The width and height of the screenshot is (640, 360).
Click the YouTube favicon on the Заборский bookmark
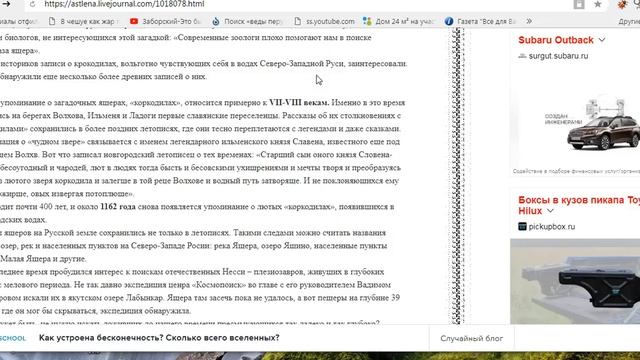tap(134, 21)
